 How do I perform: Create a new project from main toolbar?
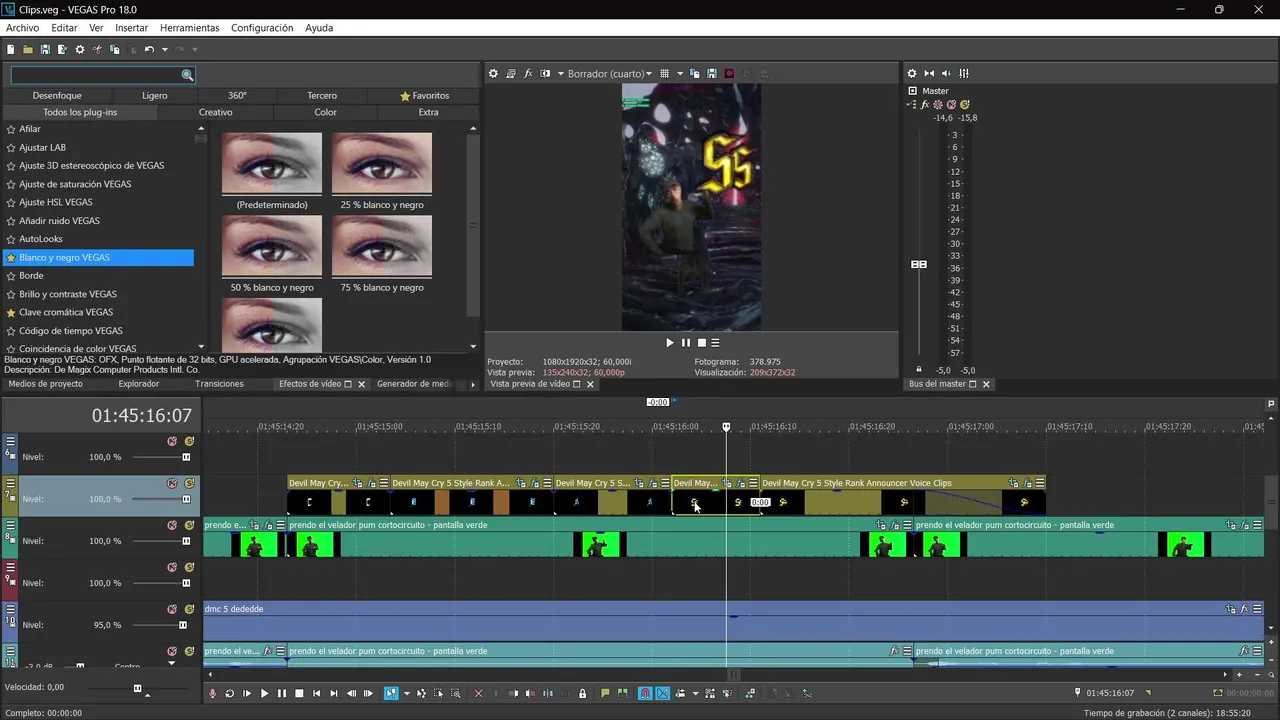click(x=10, y=49)
